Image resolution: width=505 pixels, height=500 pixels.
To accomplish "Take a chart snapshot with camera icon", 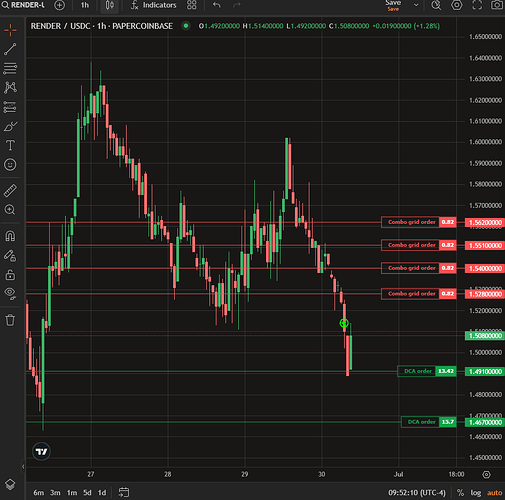I will 497,5.
